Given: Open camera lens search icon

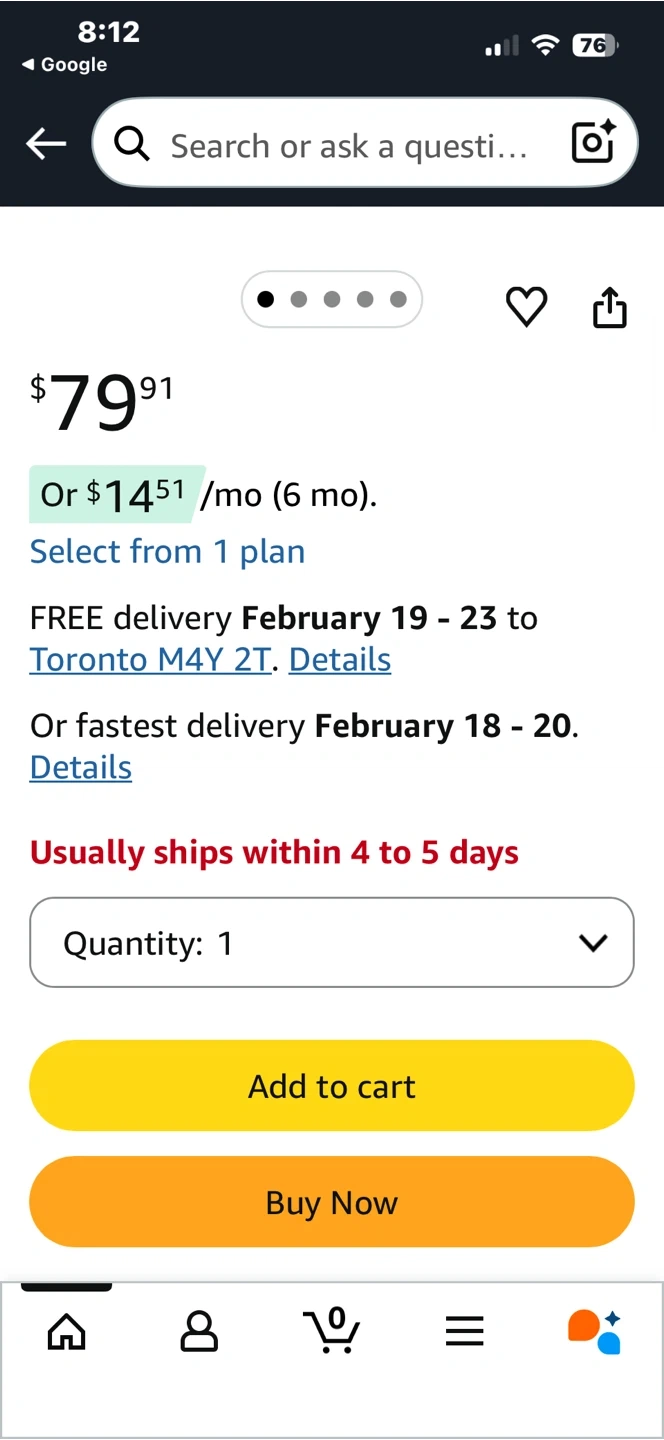Looking at the screenshot, I should point(593,143).
